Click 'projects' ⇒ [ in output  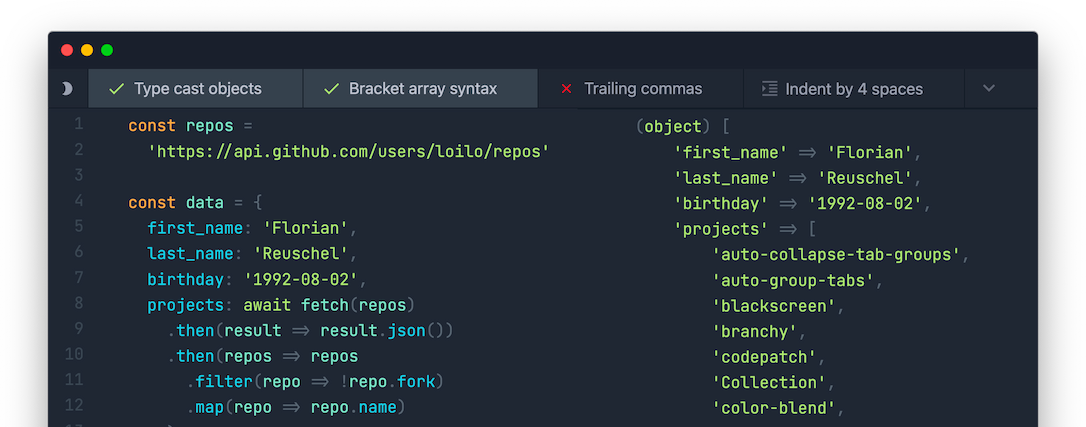[x=745, y=229]
